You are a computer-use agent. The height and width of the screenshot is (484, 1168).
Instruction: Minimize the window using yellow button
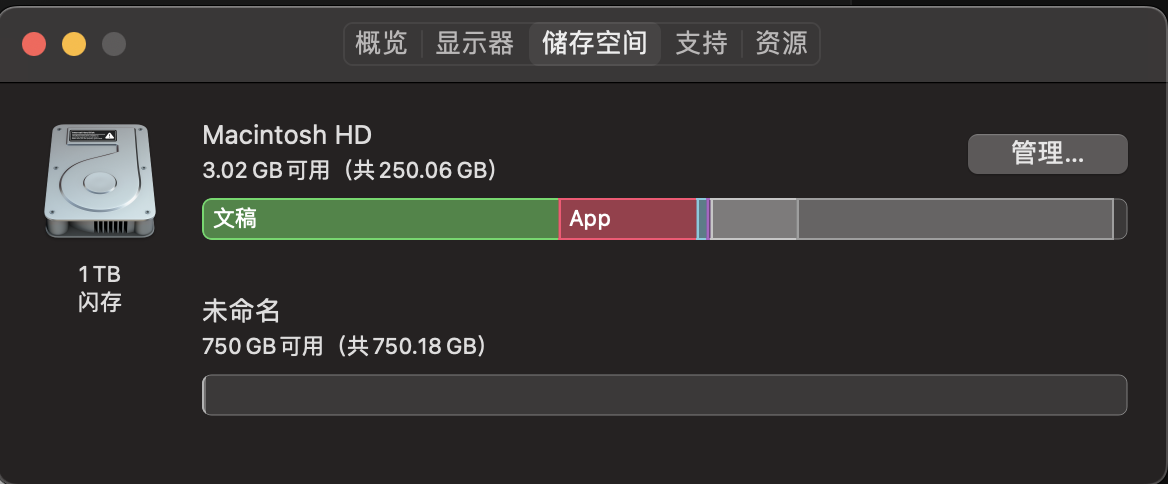click(74, 44)
